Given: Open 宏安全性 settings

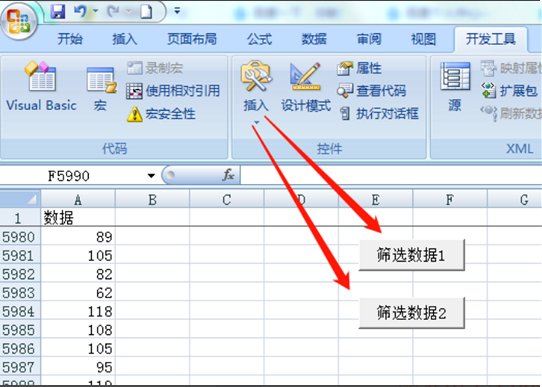Looking at the screenshot, I should click(x=161, y=114).
